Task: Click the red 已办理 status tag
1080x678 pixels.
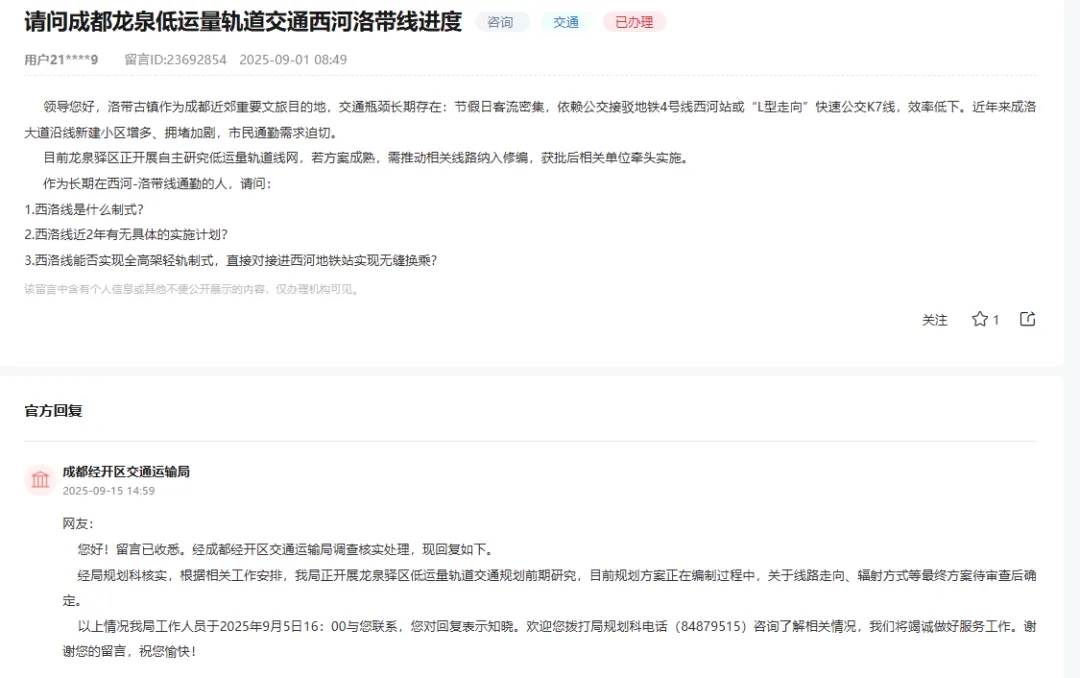Action: click(x=634, y=22)
